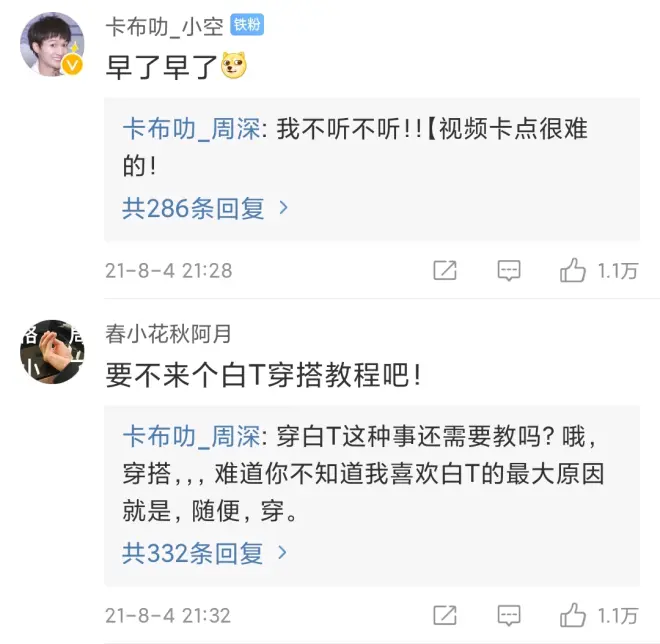Viewport: 660px width, 644px height.
Task: Like the 早了早了 comment
Action: tap(573, 270)
